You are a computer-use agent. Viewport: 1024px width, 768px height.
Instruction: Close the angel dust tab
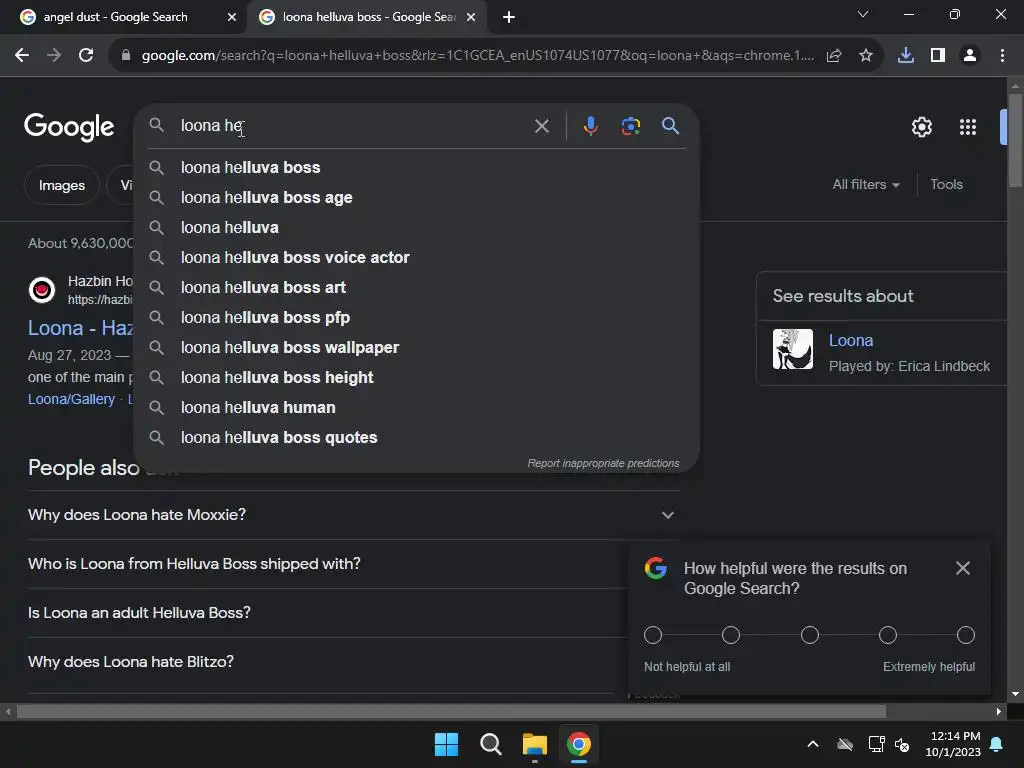pyautogui.click(x=231, y=17)
